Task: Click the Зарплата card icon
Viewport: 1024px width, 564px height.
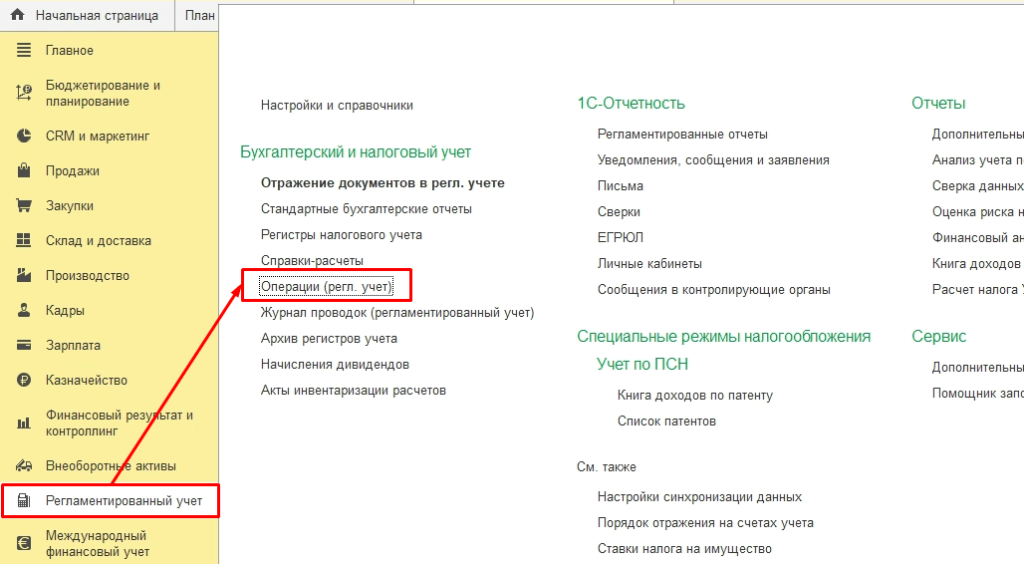Action: point(24,345)
